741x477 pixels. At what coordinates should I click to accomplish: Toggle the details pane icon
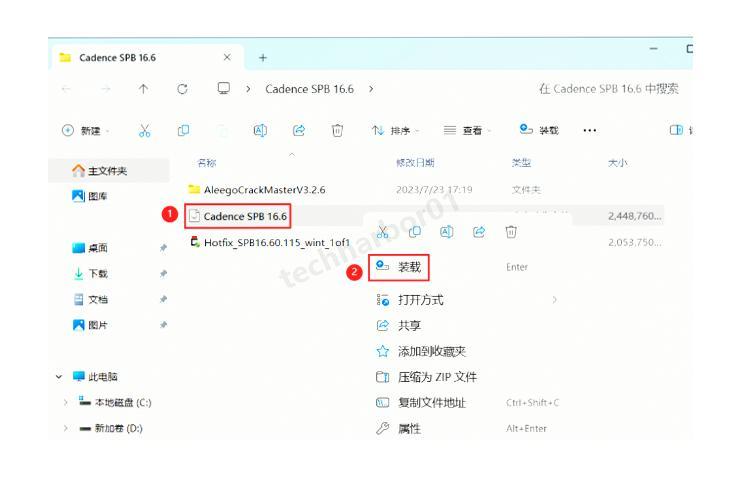click(676, 130)
